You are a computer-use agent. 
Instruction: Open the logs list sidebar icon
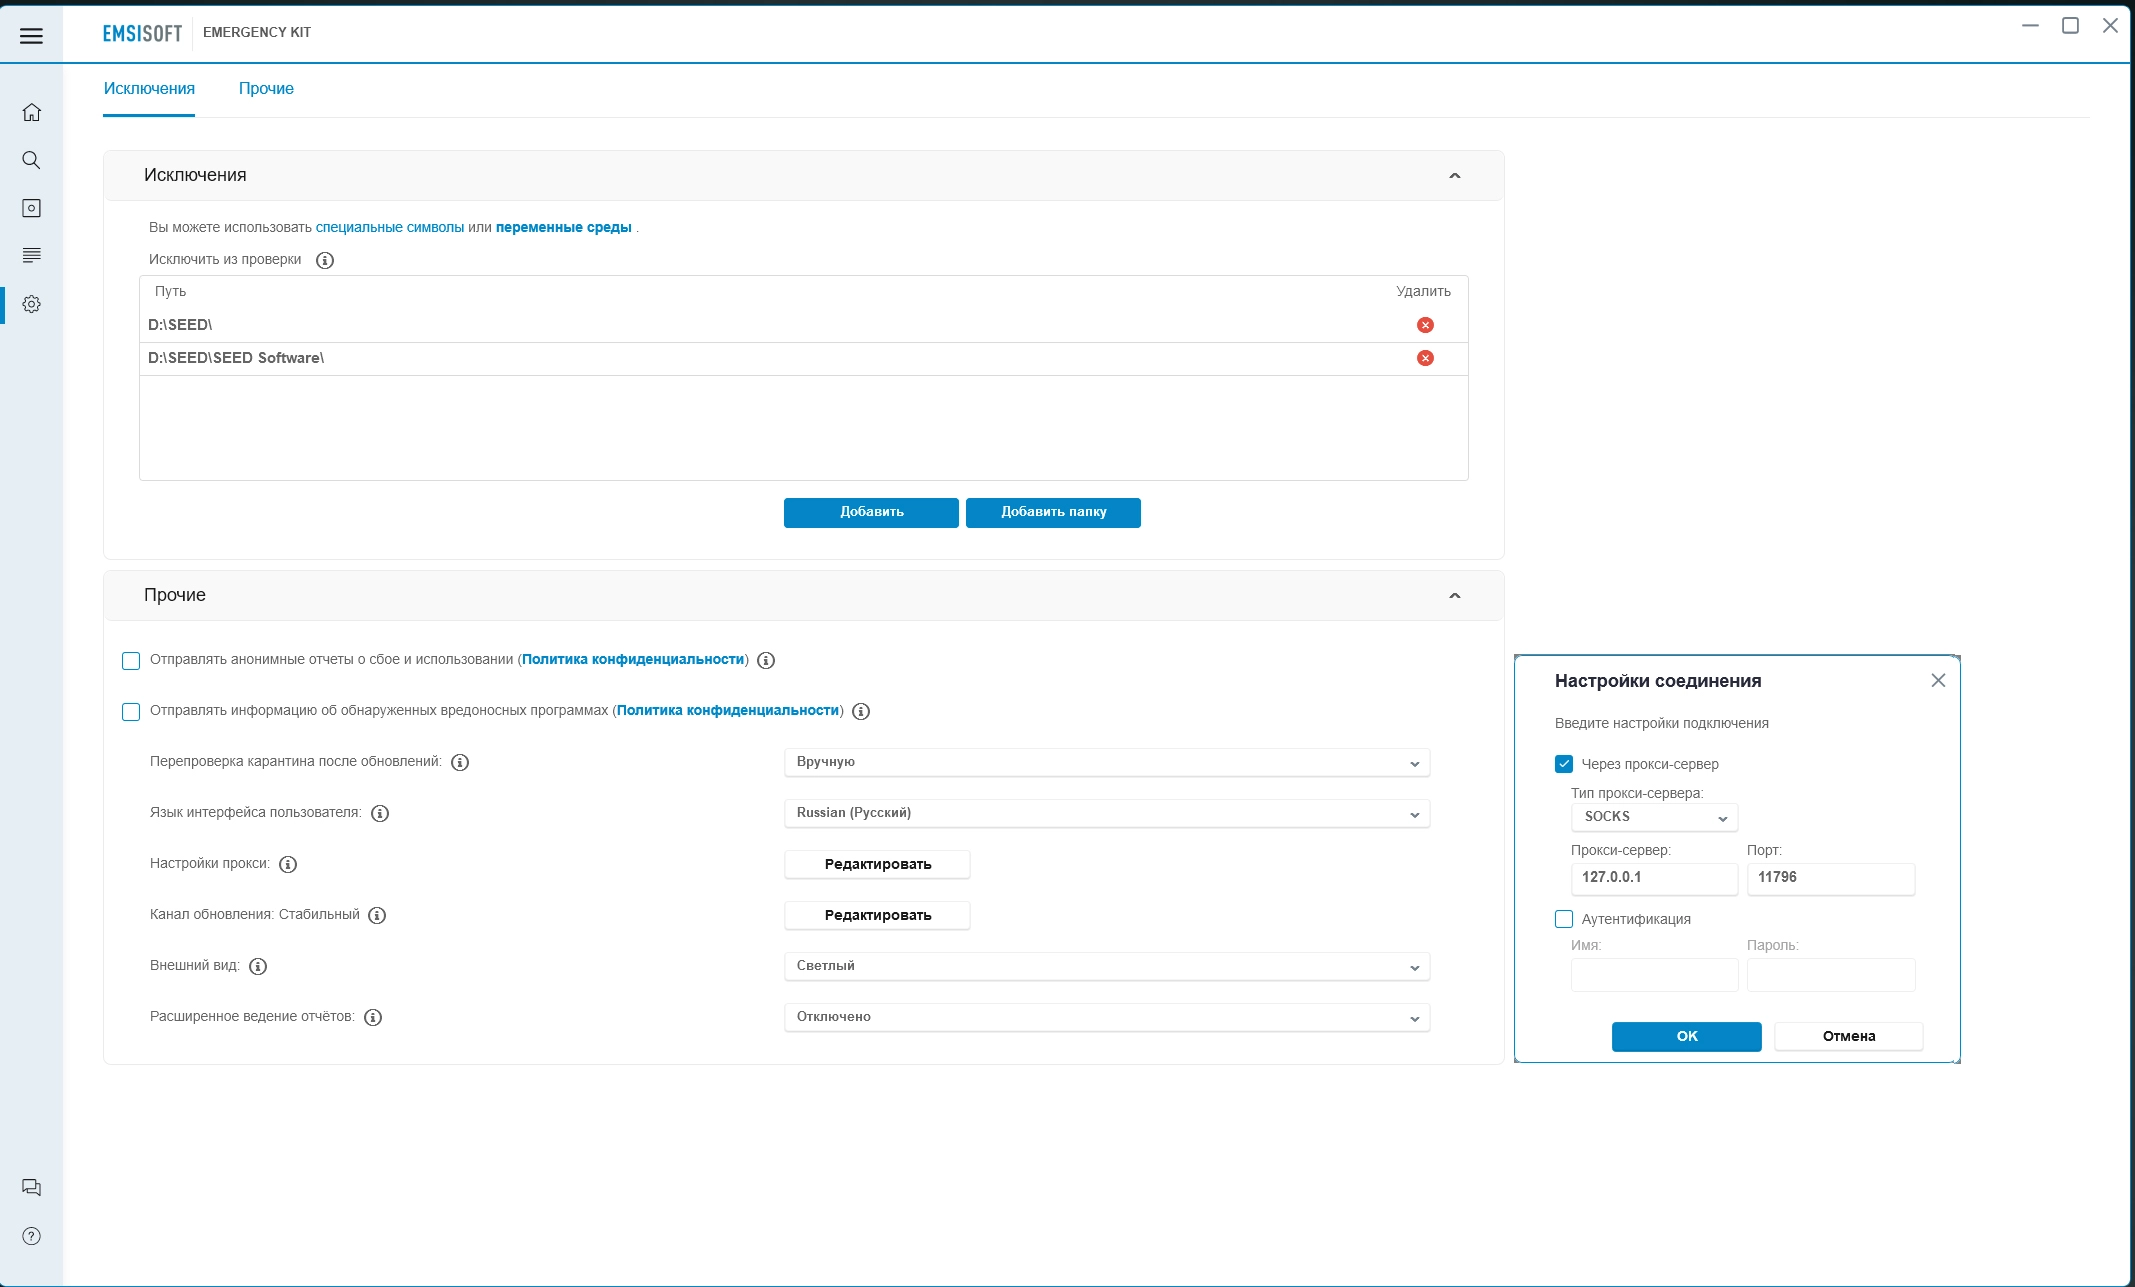pos(31,256)
